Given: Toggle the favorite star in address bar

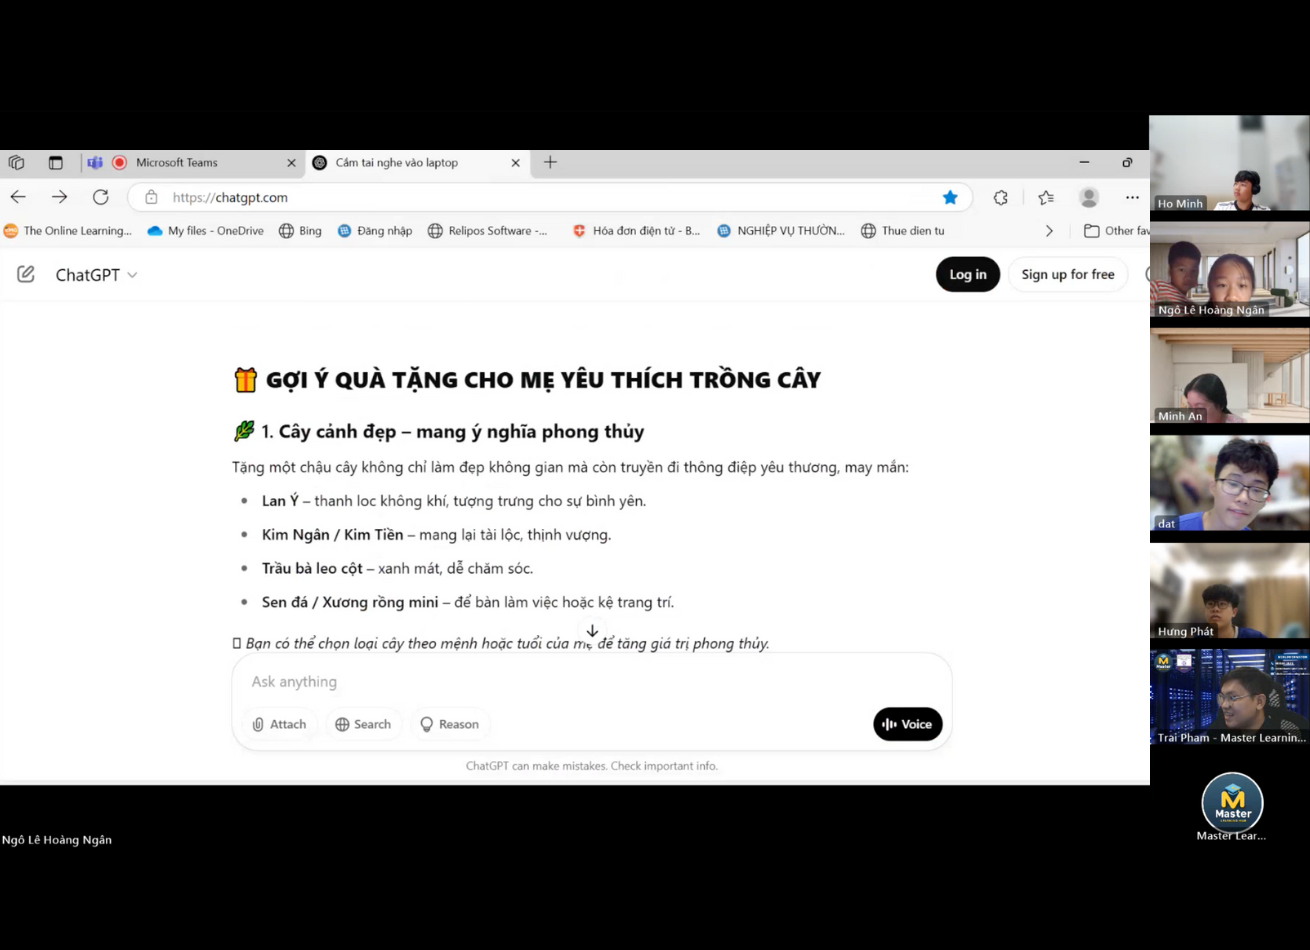Looking at the screenshot, I should [x=950, y=197].
